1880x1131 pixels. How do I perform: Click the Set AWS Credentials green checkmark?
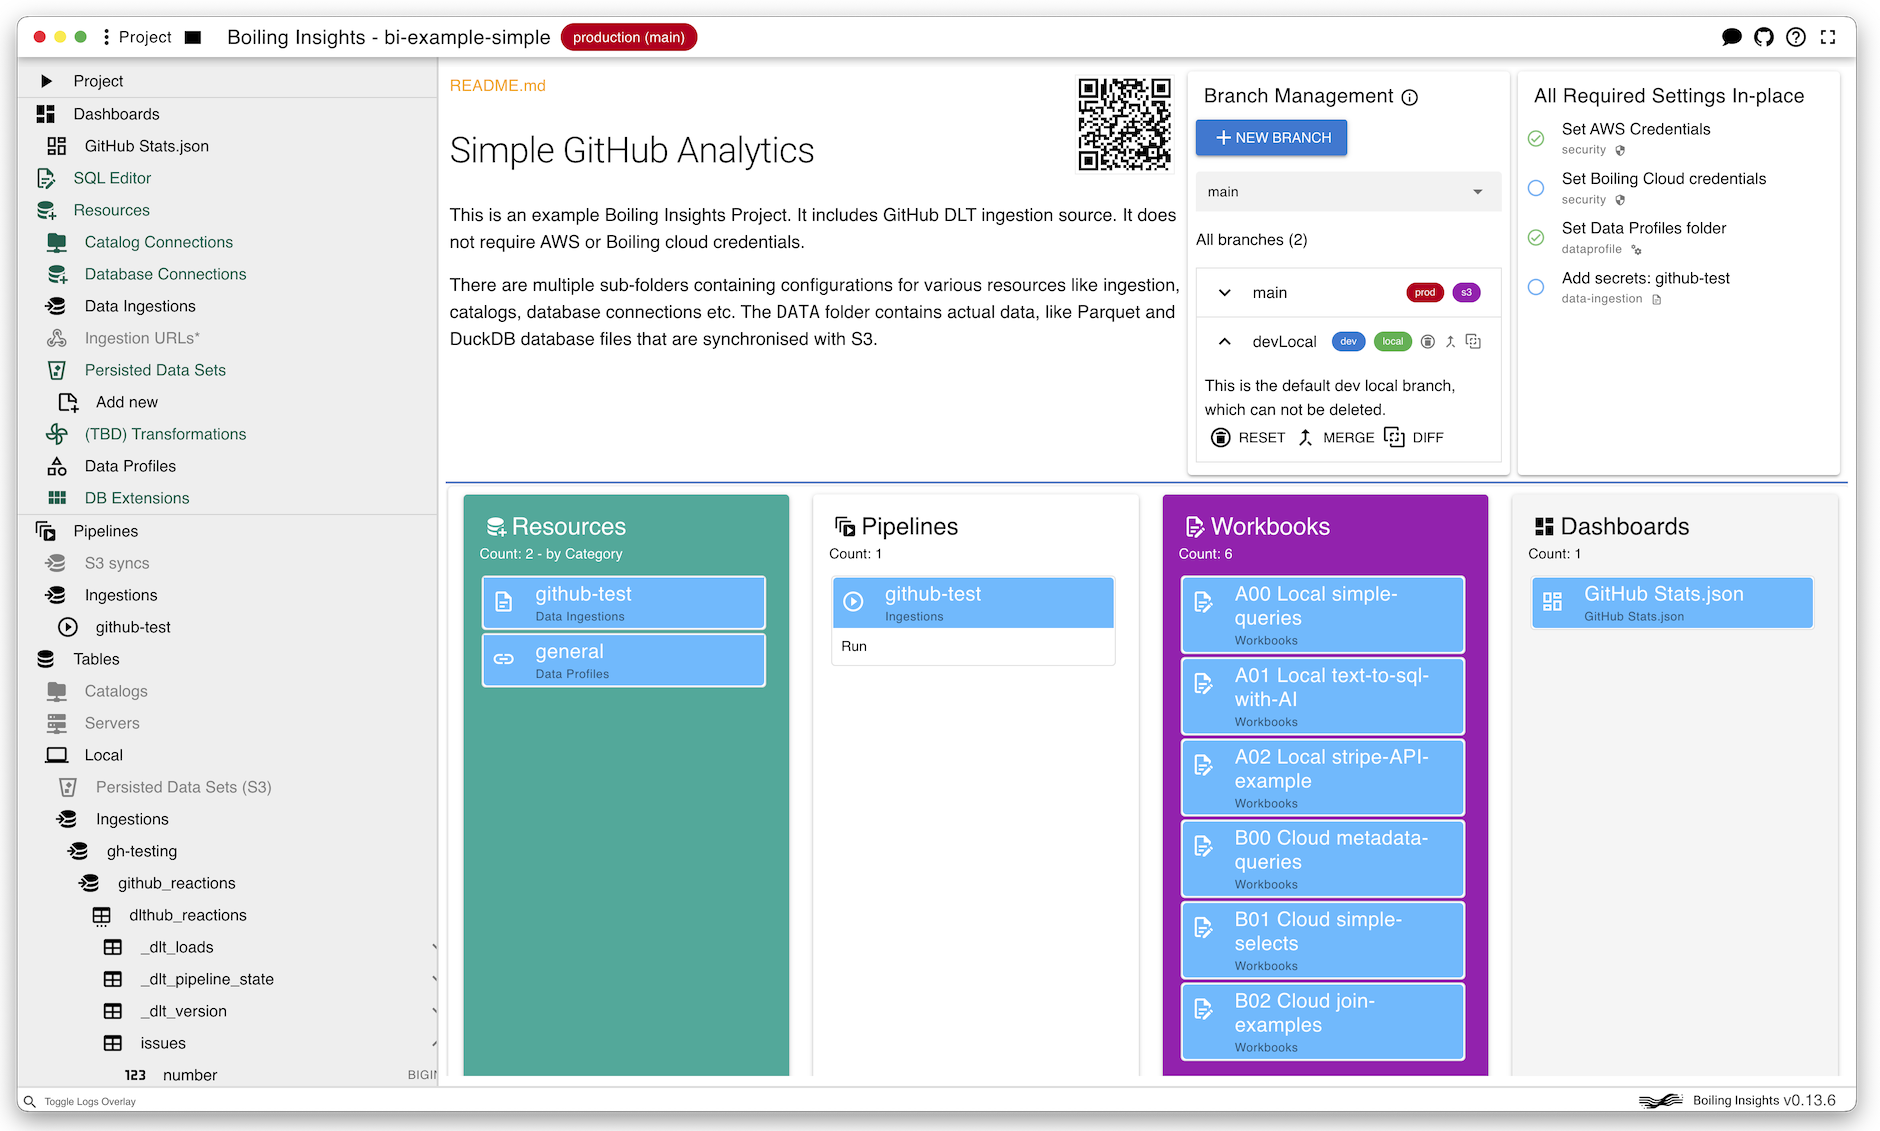pos(1536,138)
